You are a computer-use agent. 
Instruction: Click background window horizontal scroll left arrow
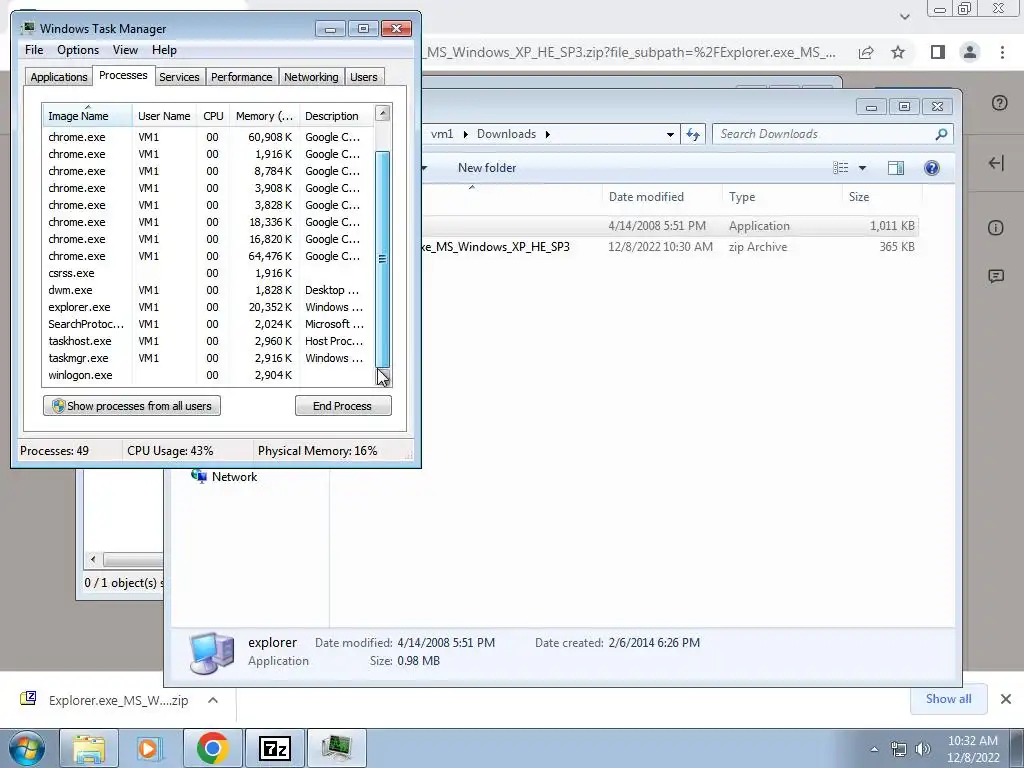[93, 560]
